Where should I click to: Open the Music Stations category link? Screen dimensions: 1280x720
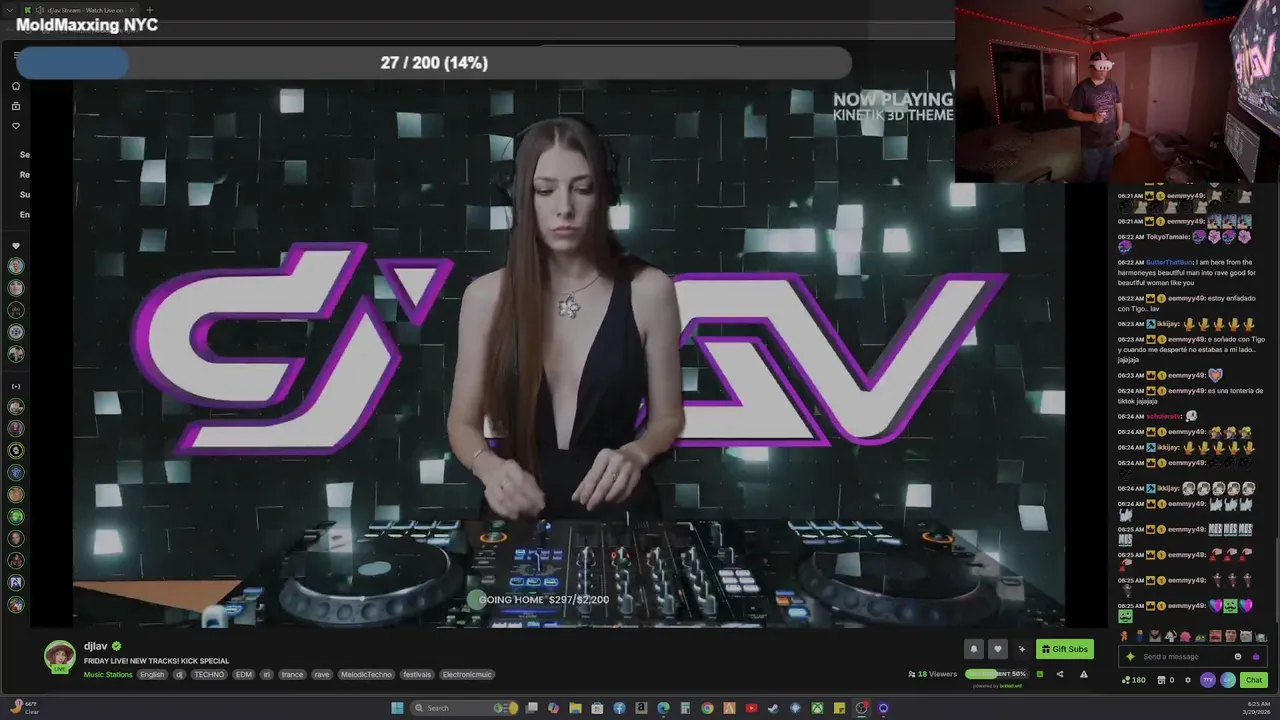108,675
